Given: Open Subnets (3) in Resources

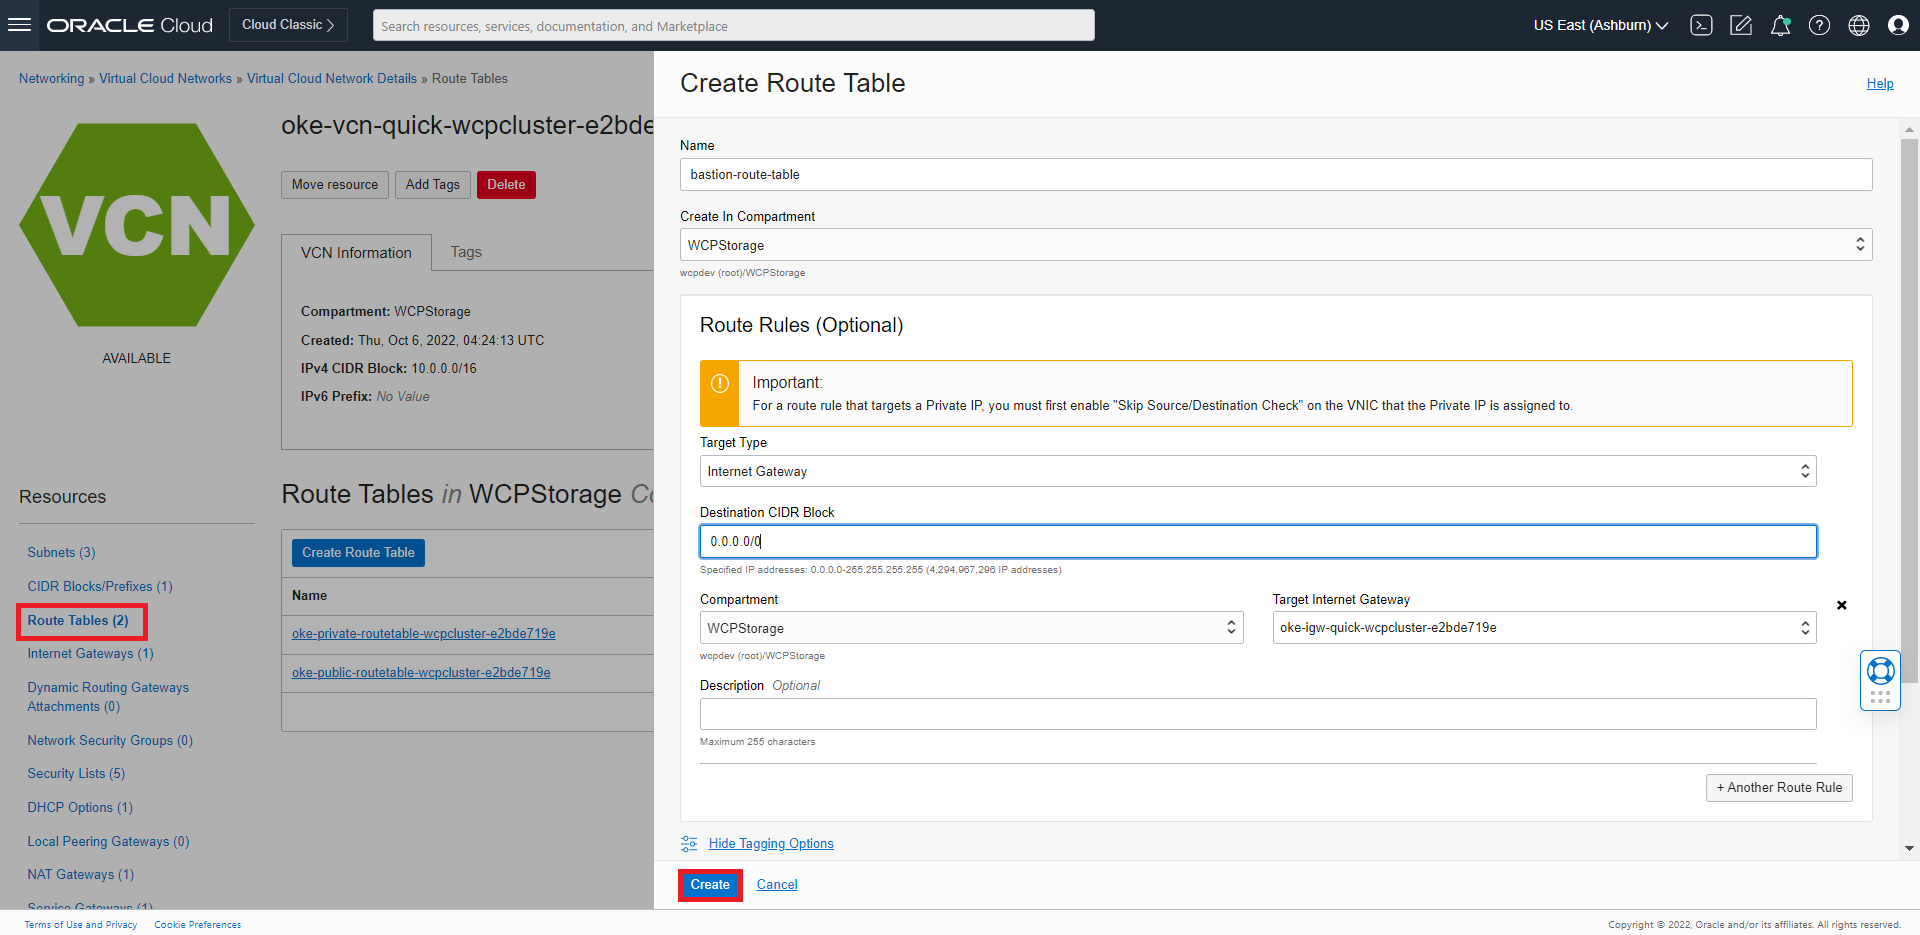Looking at the screenshot, I should (61, 552).
